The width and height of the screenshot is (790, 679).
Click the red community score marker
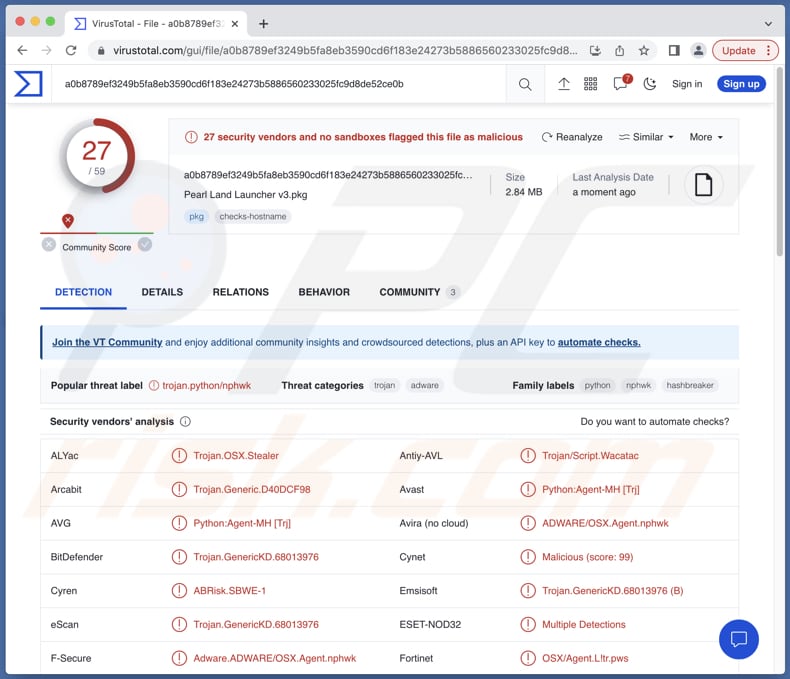point(68,221)
